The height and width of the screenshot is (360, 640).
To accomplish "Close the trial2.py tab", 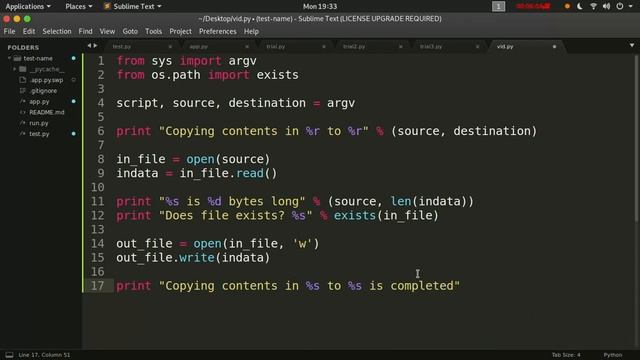I will pyautogui.click(x=400, y=47).
